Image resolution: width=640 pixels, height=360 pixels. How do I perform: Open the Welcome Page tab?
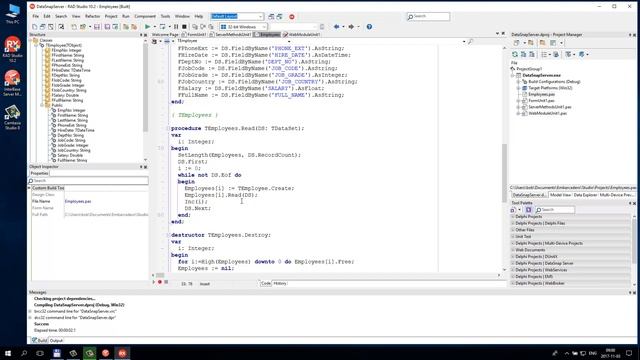(165, 35)
